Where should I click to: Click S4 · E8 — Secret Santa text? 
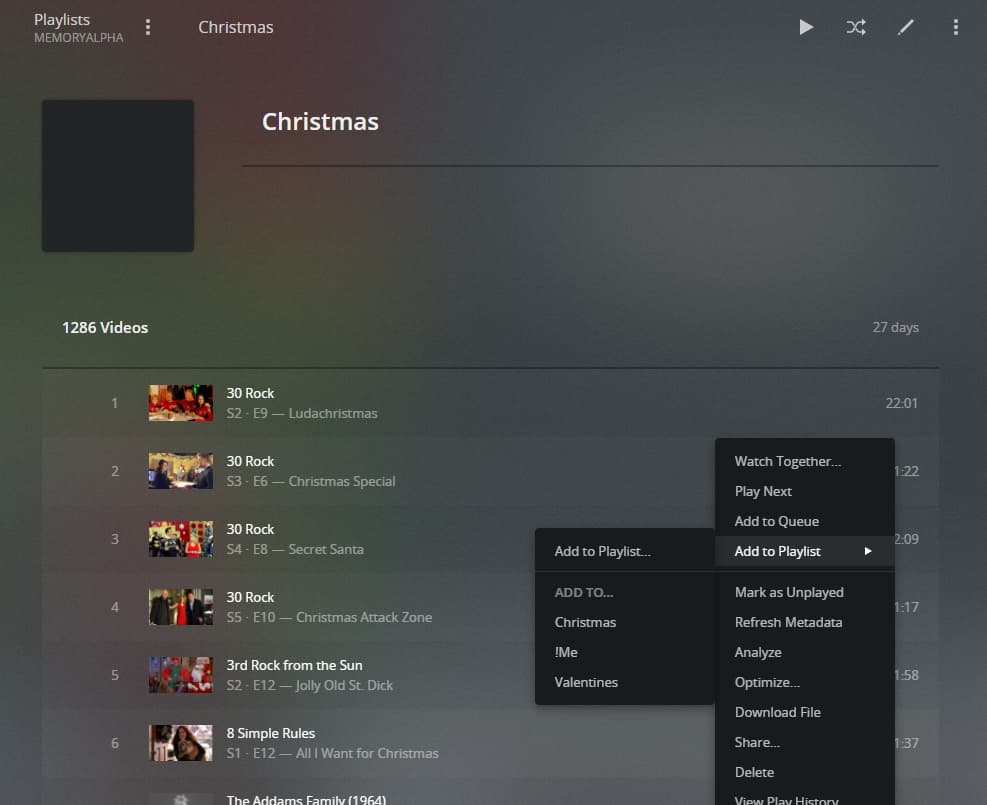click(x=295, y=549)
